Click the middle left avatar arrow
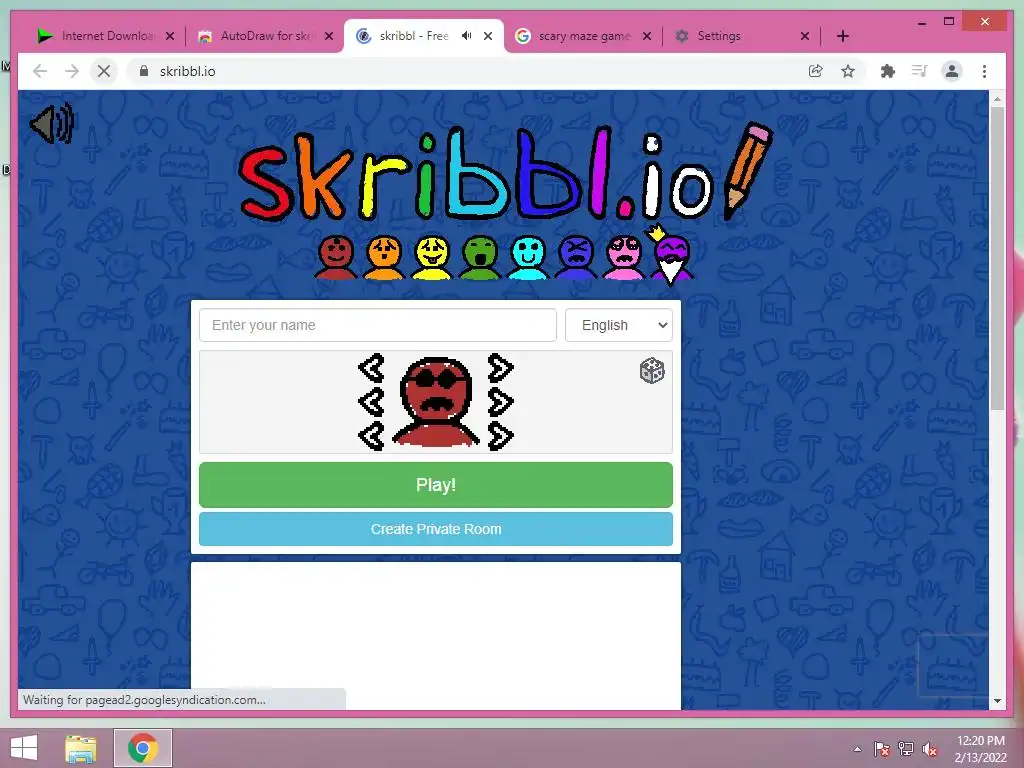The image size is (1024, 768). pos(372,402)
